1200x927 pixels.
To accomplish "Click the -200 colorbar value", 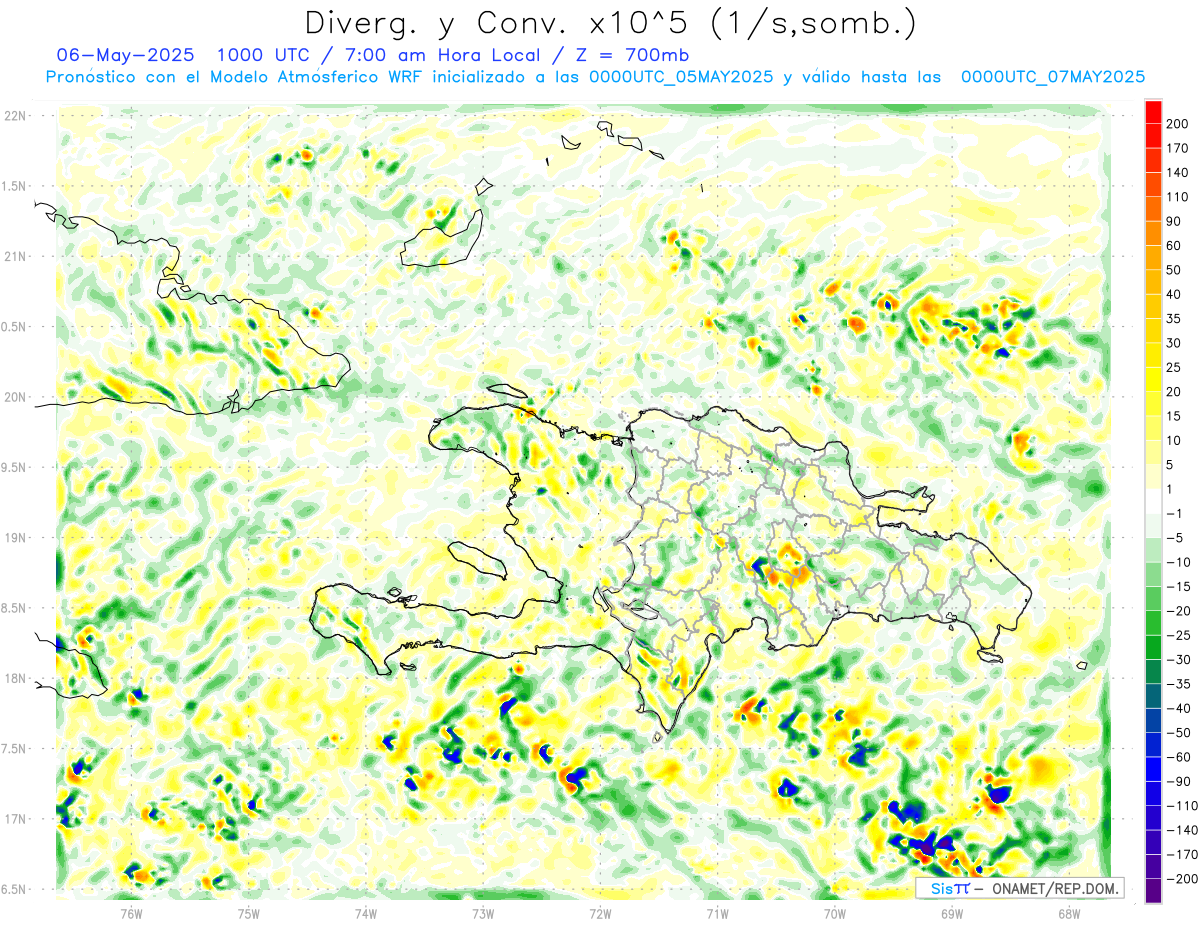I will click(x=1182, y=879).
